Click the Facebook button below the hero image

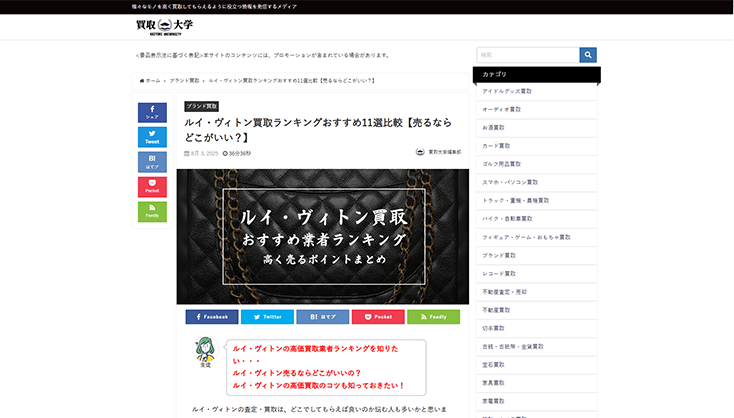tap(211, 317)
